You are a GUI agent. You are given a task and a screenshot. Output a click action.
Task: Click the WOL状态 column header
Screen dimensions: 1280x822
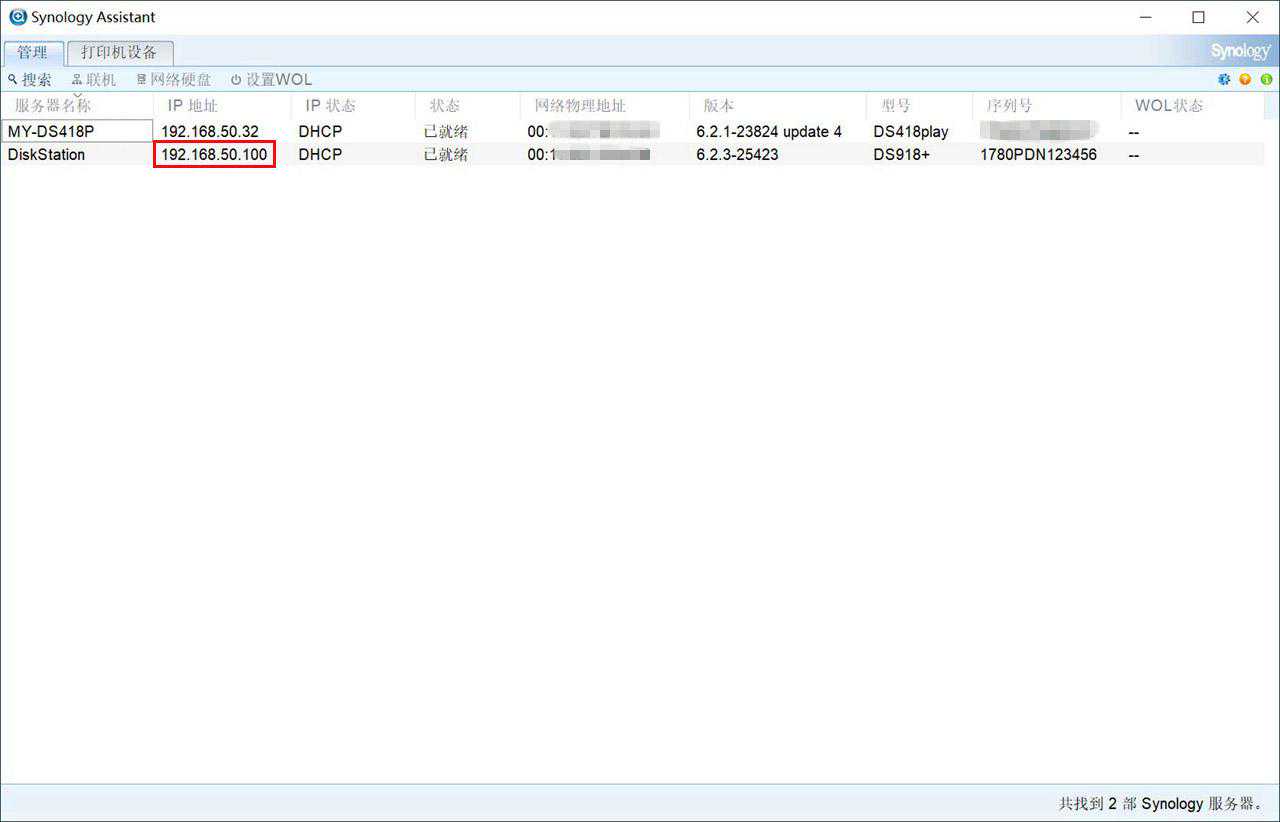[1168, 106]
